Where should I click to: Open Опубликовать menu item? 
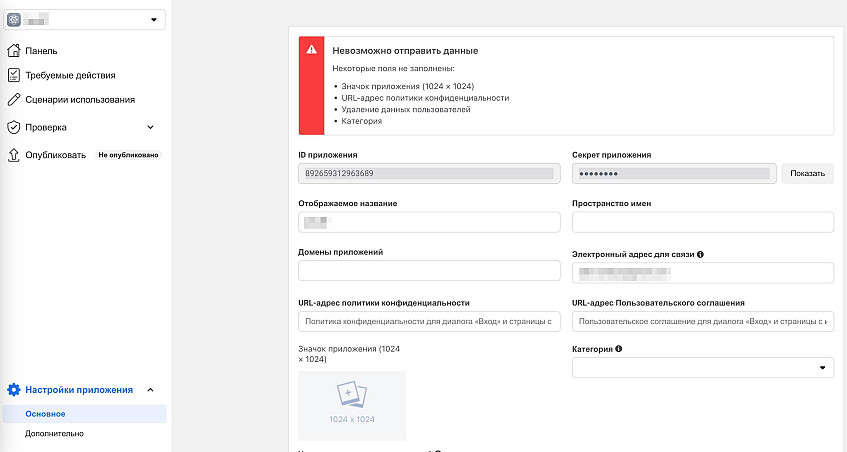pyautogui.click(x=56, y=155)
